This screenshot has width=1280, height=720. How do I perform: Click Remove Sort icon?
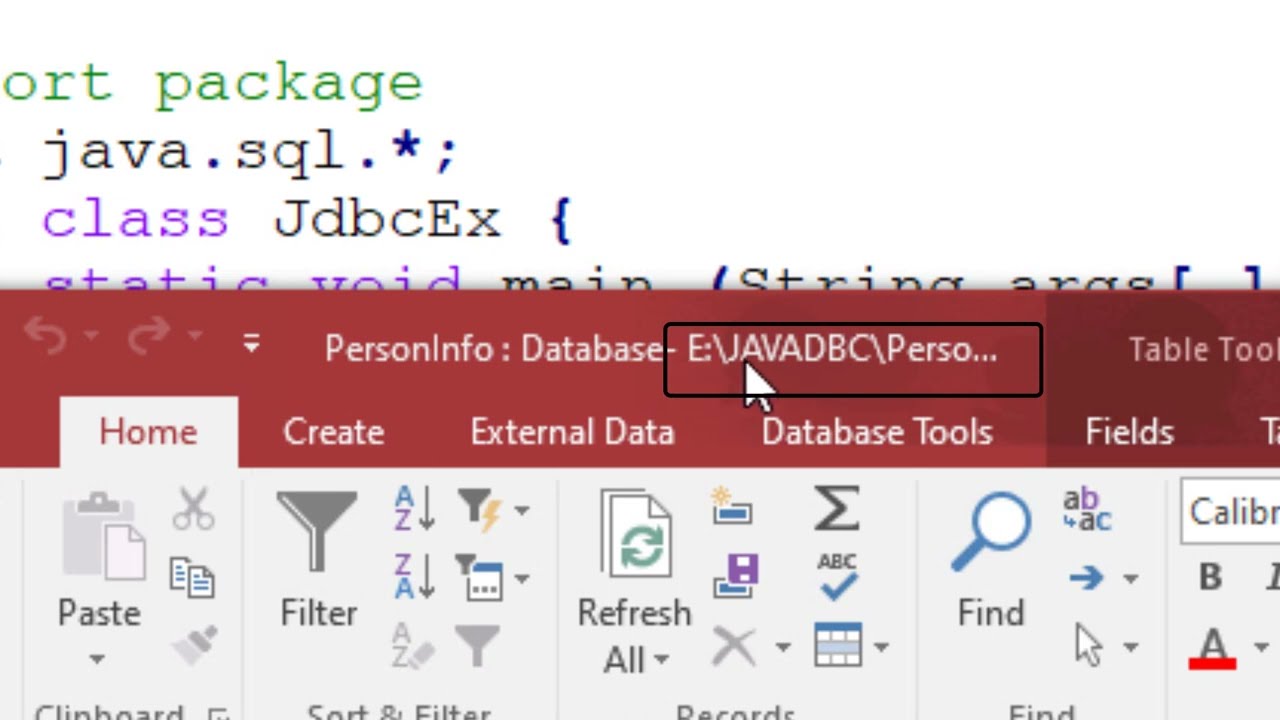coord(414,646)
